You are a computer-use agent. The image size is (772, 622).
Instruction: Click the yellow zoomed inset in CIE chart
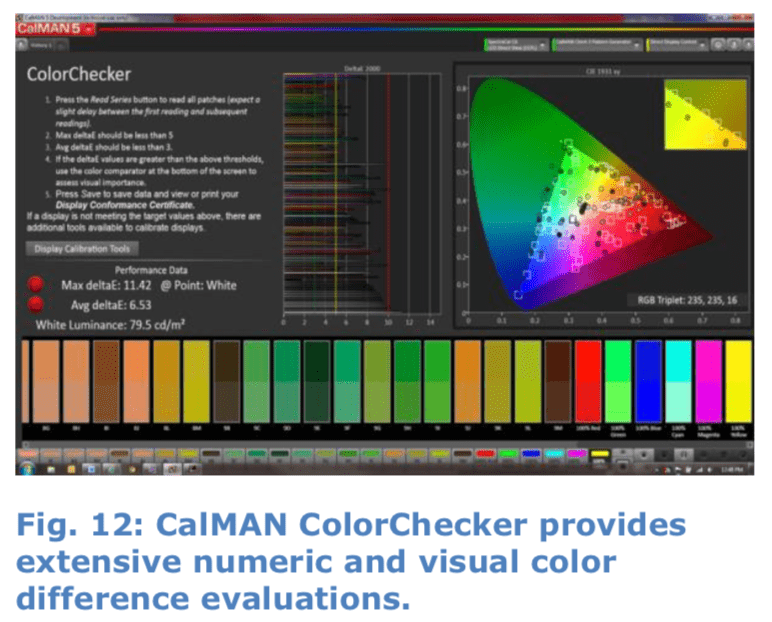[705, 115]
